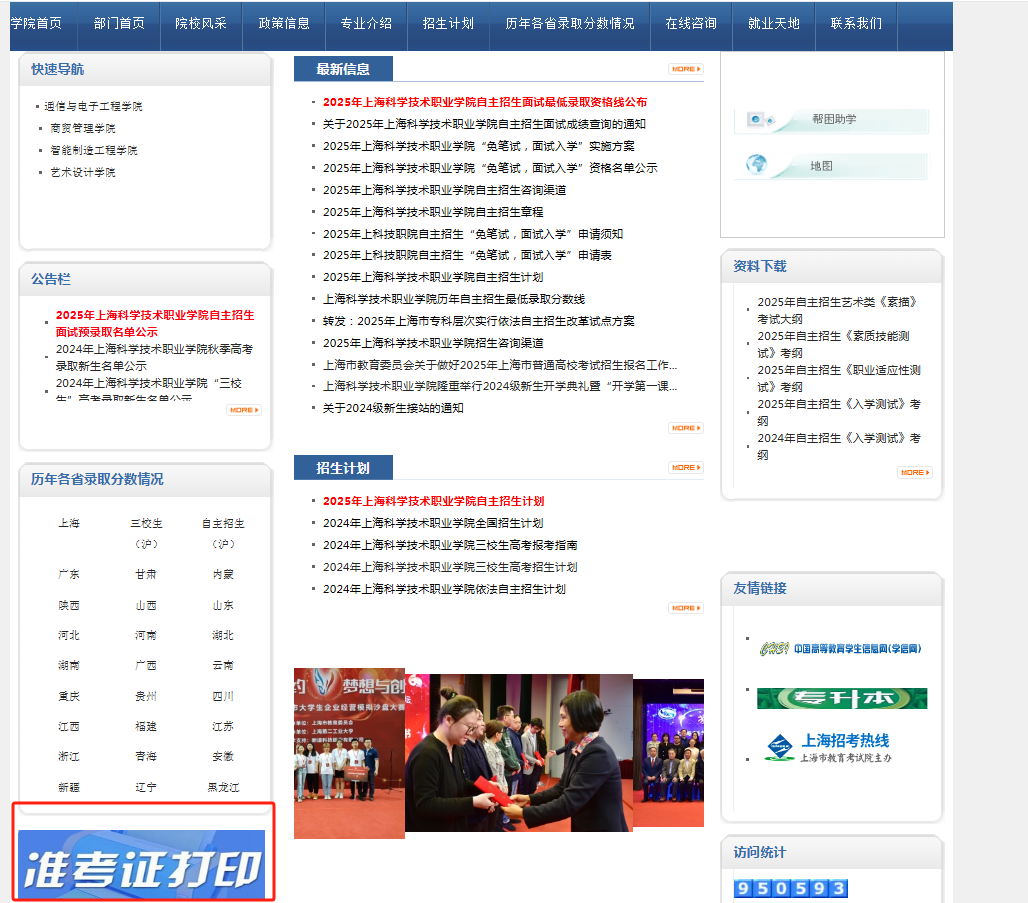1028x903 pixels.
Task: Click the 准考证打印 banner
Action: (142, 865)
